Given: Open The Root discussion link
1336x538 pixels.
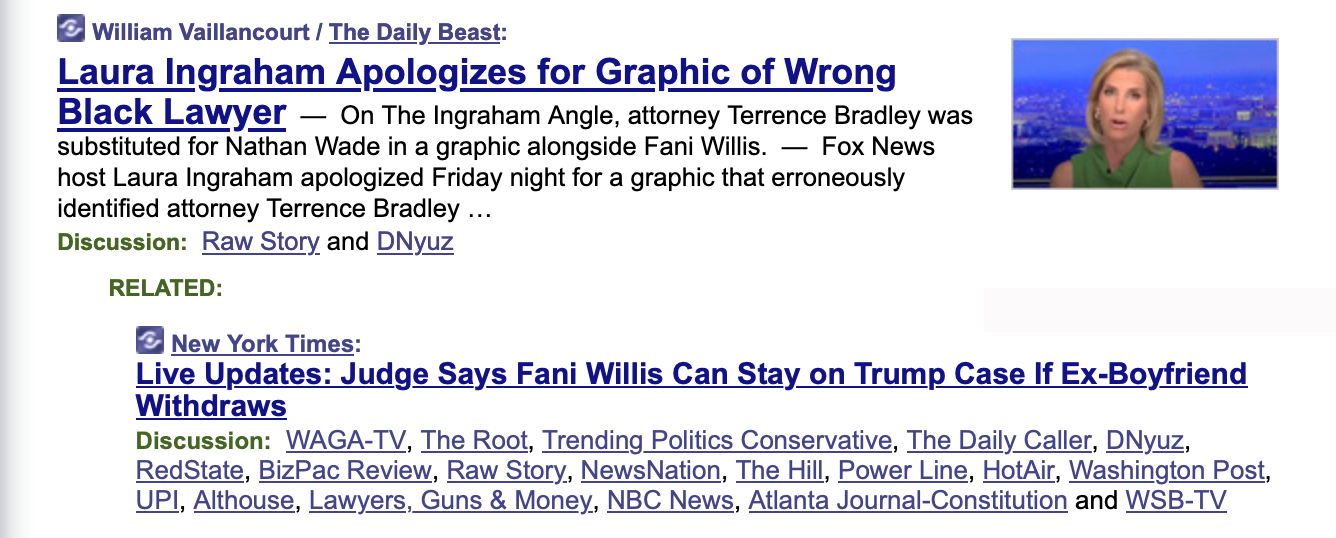Looking at the screenshot, I should (x=474, y=440).
